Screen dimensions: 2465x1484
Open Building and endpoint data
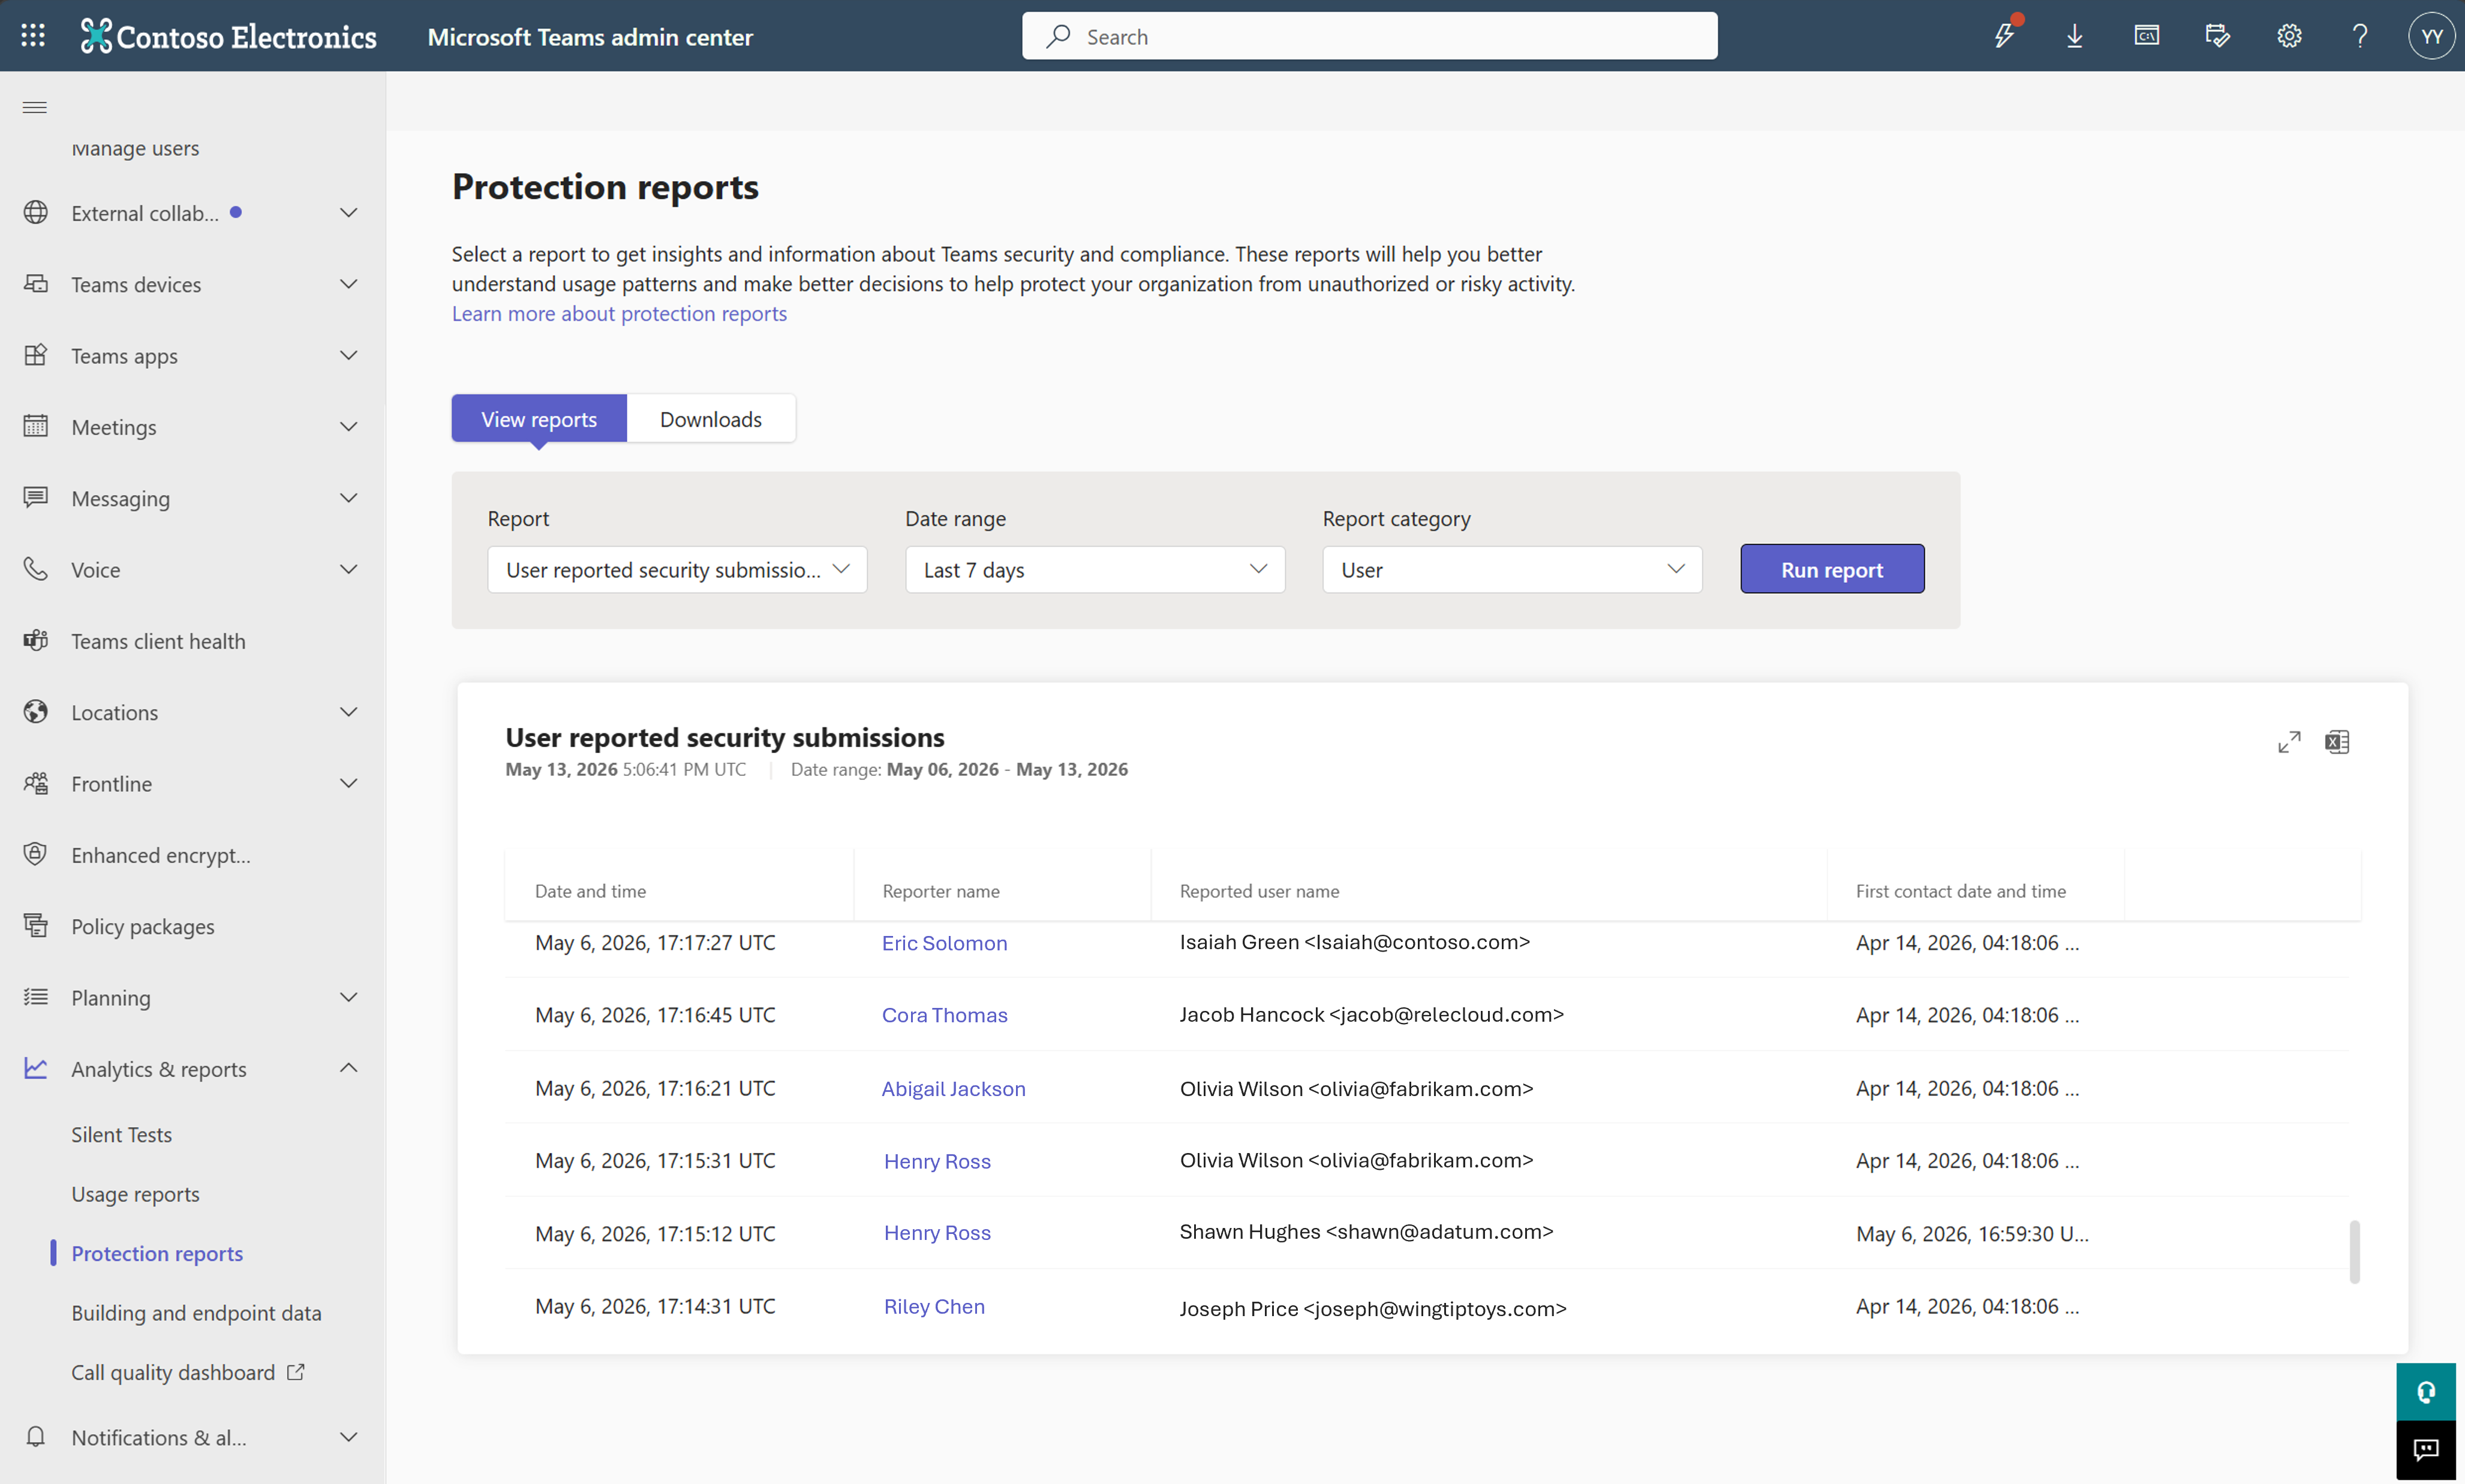[196, 1313]
